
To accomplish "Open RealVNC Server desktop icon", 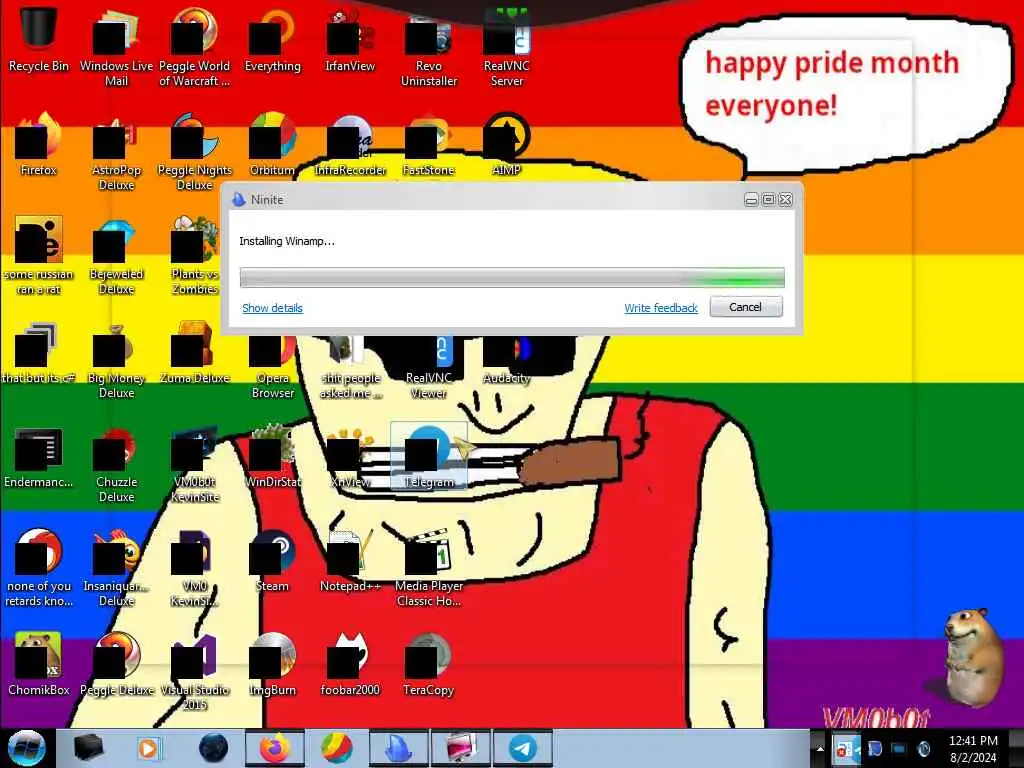I will coord(507,46).
